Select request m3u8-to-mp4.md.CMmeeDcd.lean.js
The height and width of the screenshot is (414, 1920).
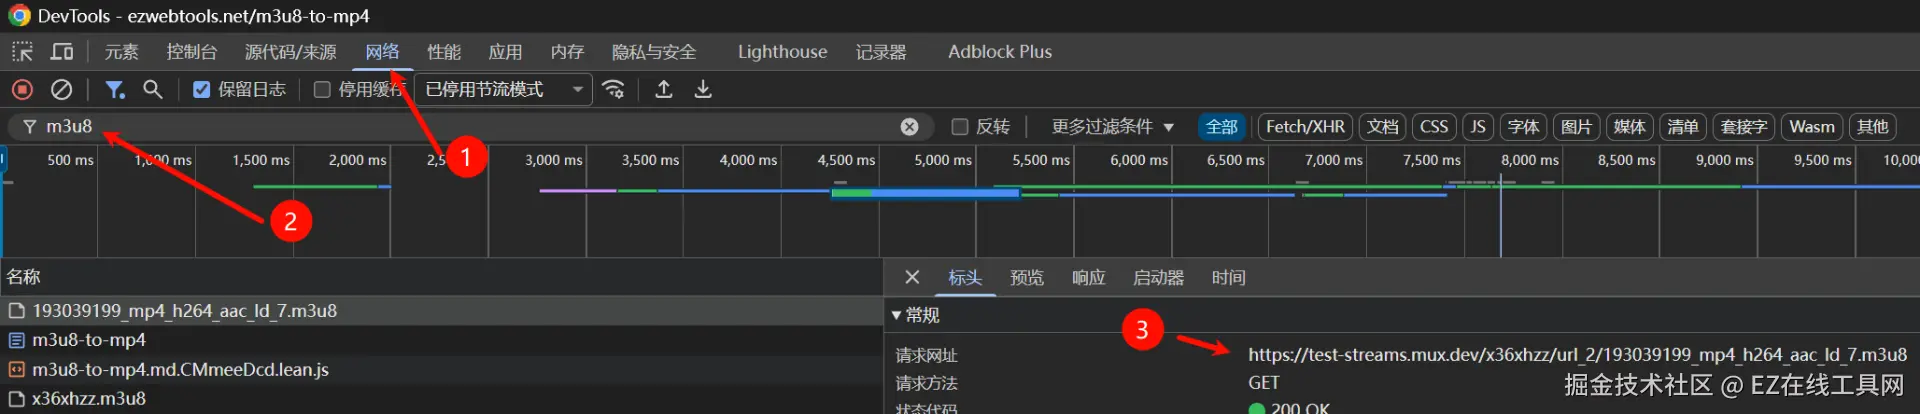coord(441,369)
